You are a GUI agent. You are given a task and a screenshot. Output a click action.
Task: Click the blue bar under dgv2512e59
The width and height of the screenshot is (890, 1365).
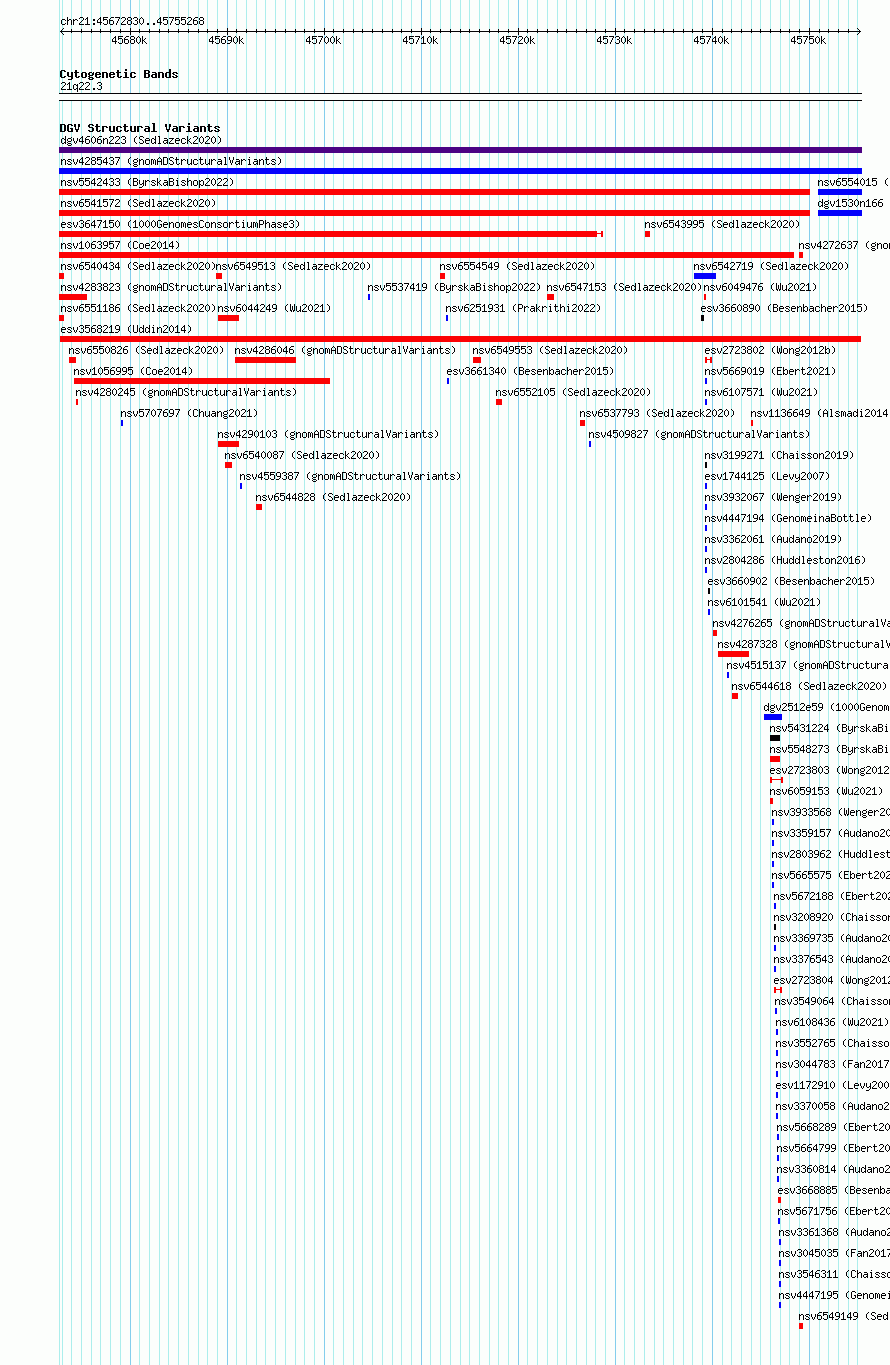(x=773, y=717)
